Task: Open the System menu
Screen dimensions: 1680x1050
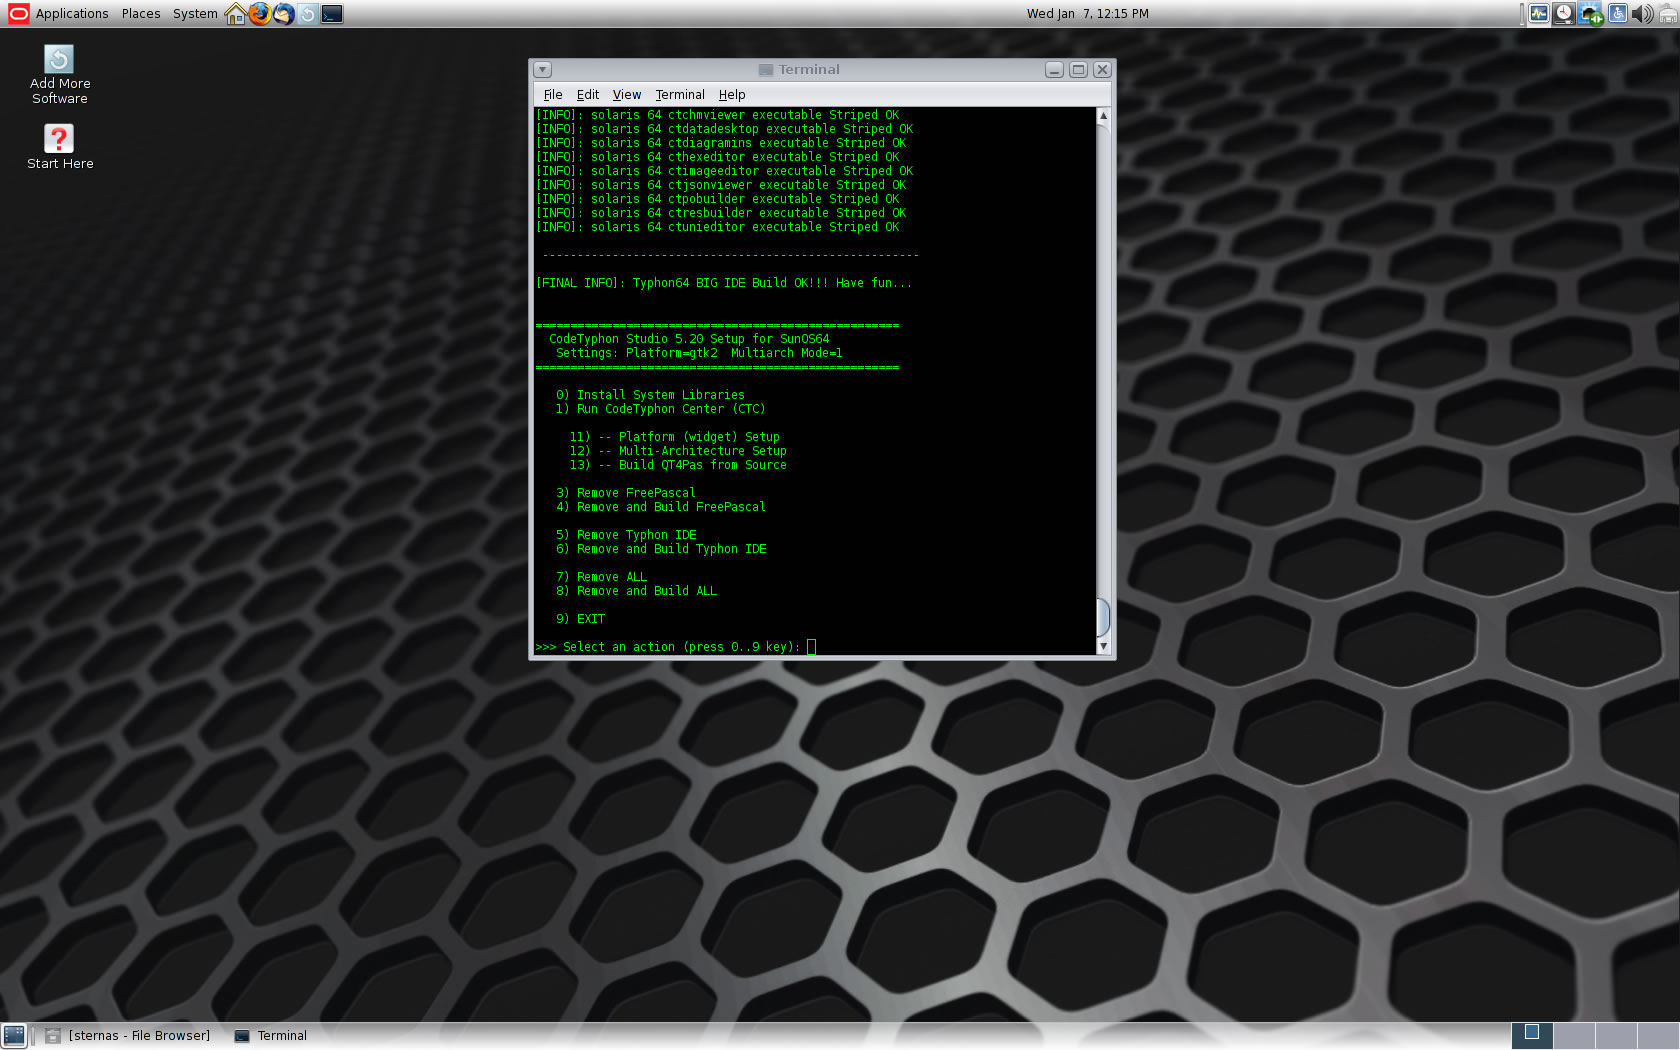Action: 195,14
